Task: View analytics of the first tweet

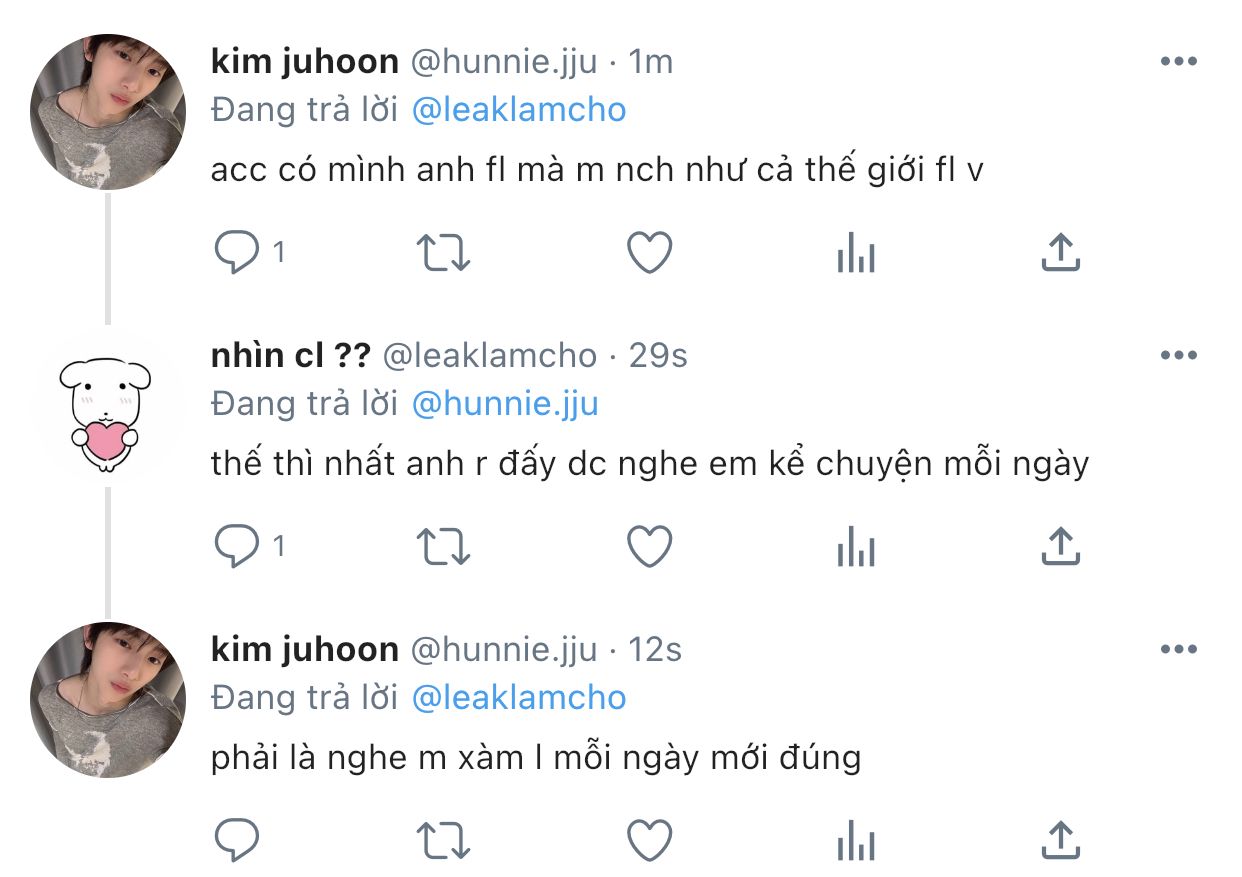Action: [x=856, y=255]
